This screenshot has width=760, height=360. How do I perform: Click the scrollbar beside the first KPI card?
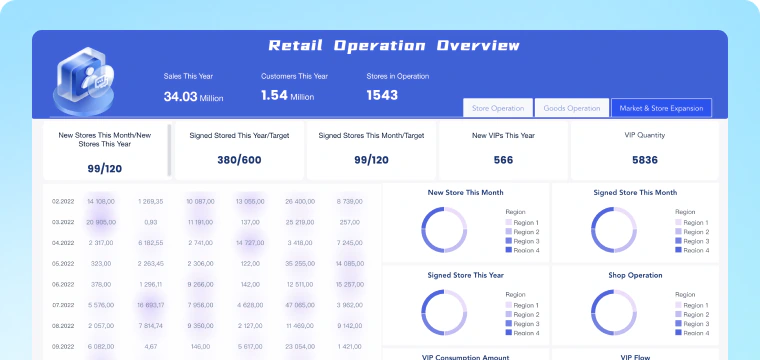(169, 150)
